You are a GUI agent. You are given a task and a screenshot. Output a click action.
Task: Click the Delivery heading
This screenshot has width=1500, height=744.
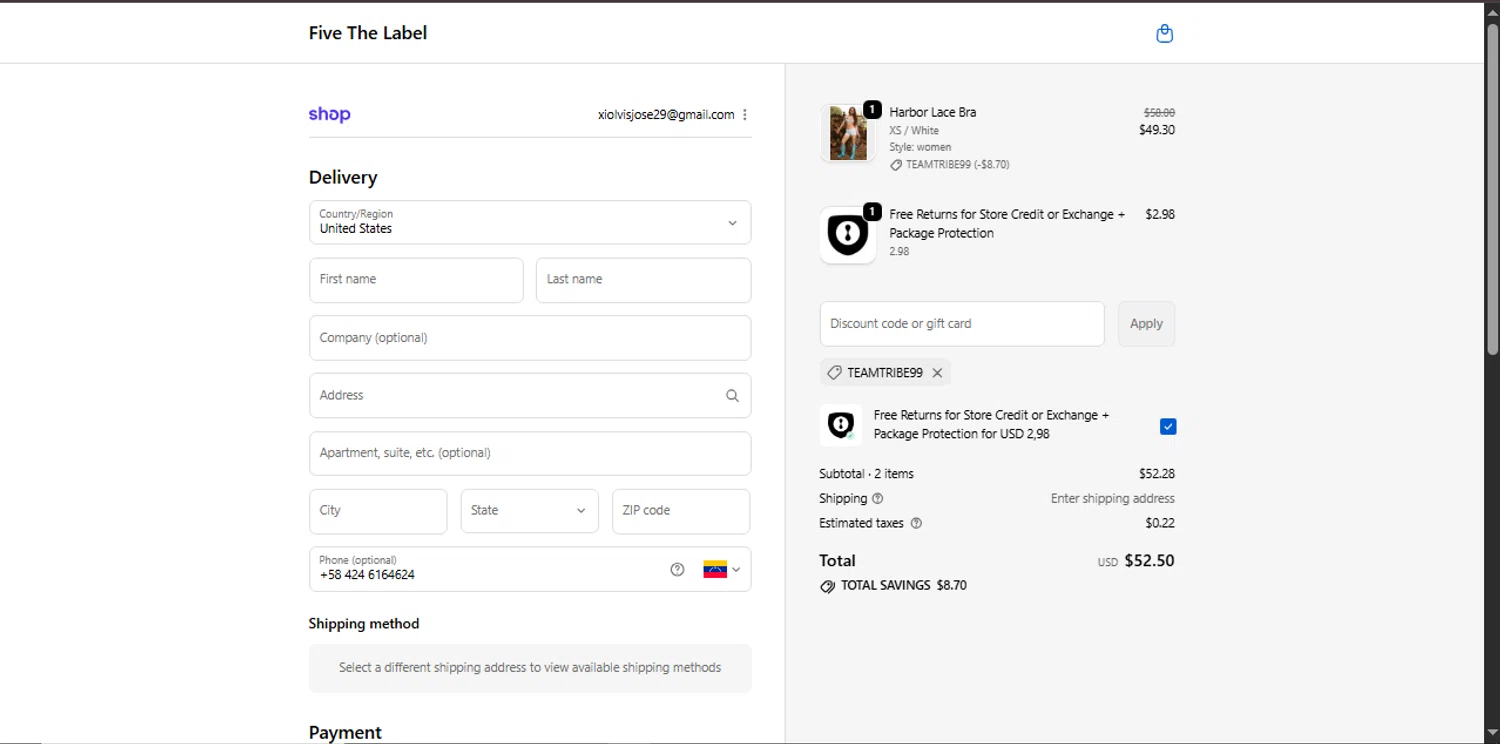[343, 178]
